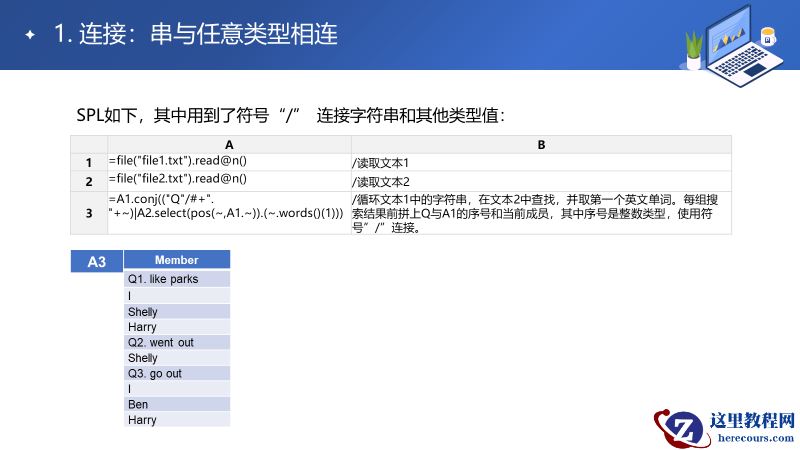Click the slide title '1. 连接：串与任意类型相连'

click(x=195, y=34)
